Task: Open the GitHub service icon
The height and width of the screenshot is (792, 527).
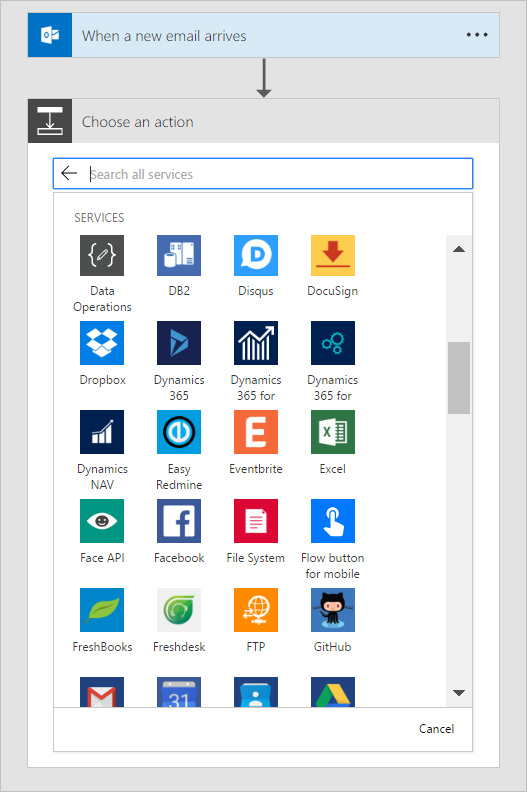Action: tap(332, 610)
